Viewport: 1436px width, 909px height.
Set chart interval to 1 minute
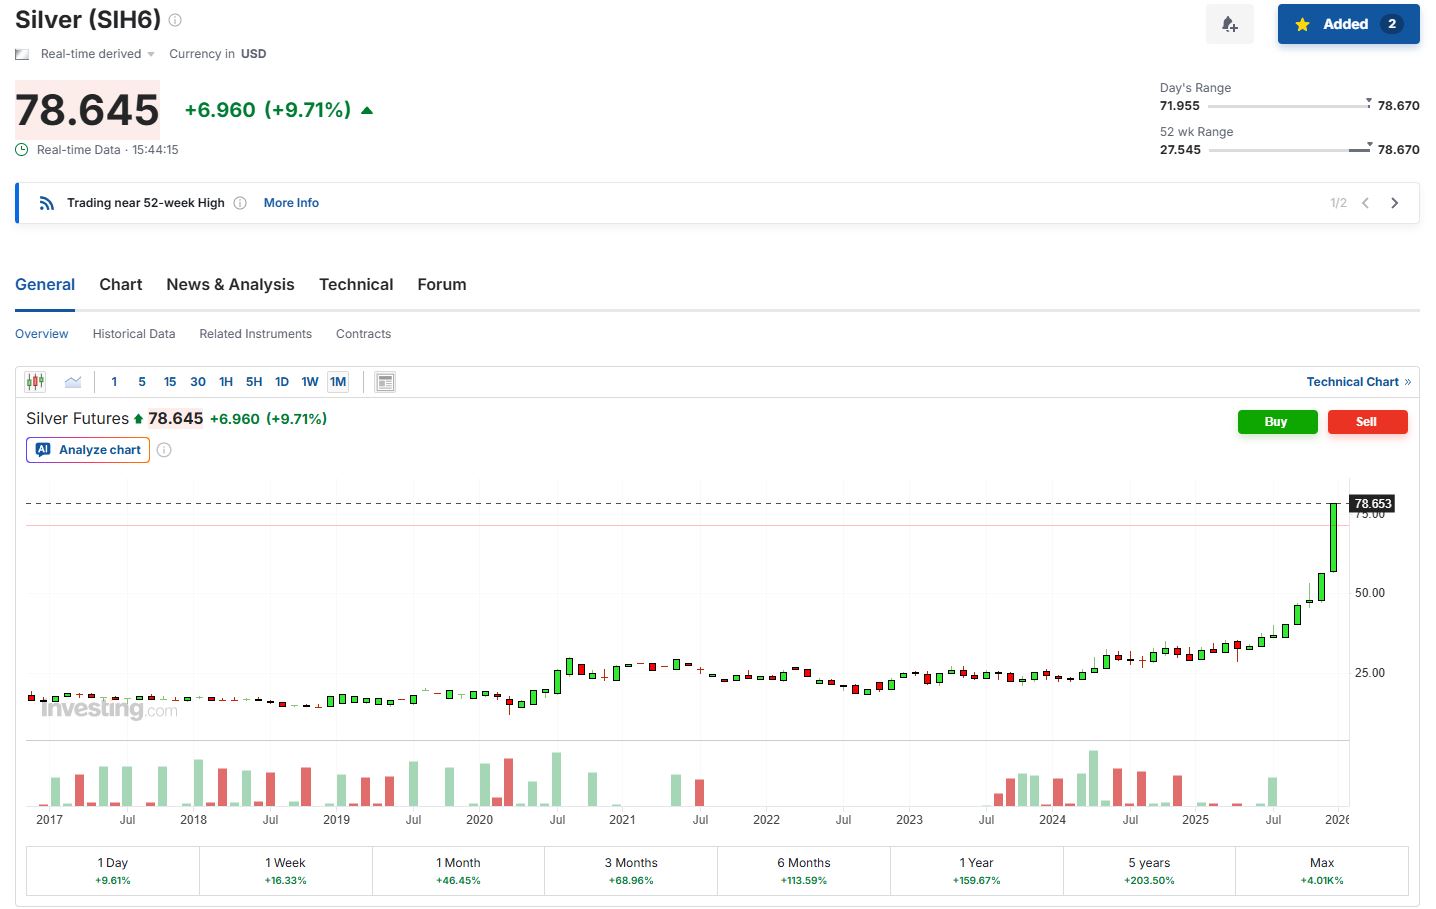pos(114,382)
